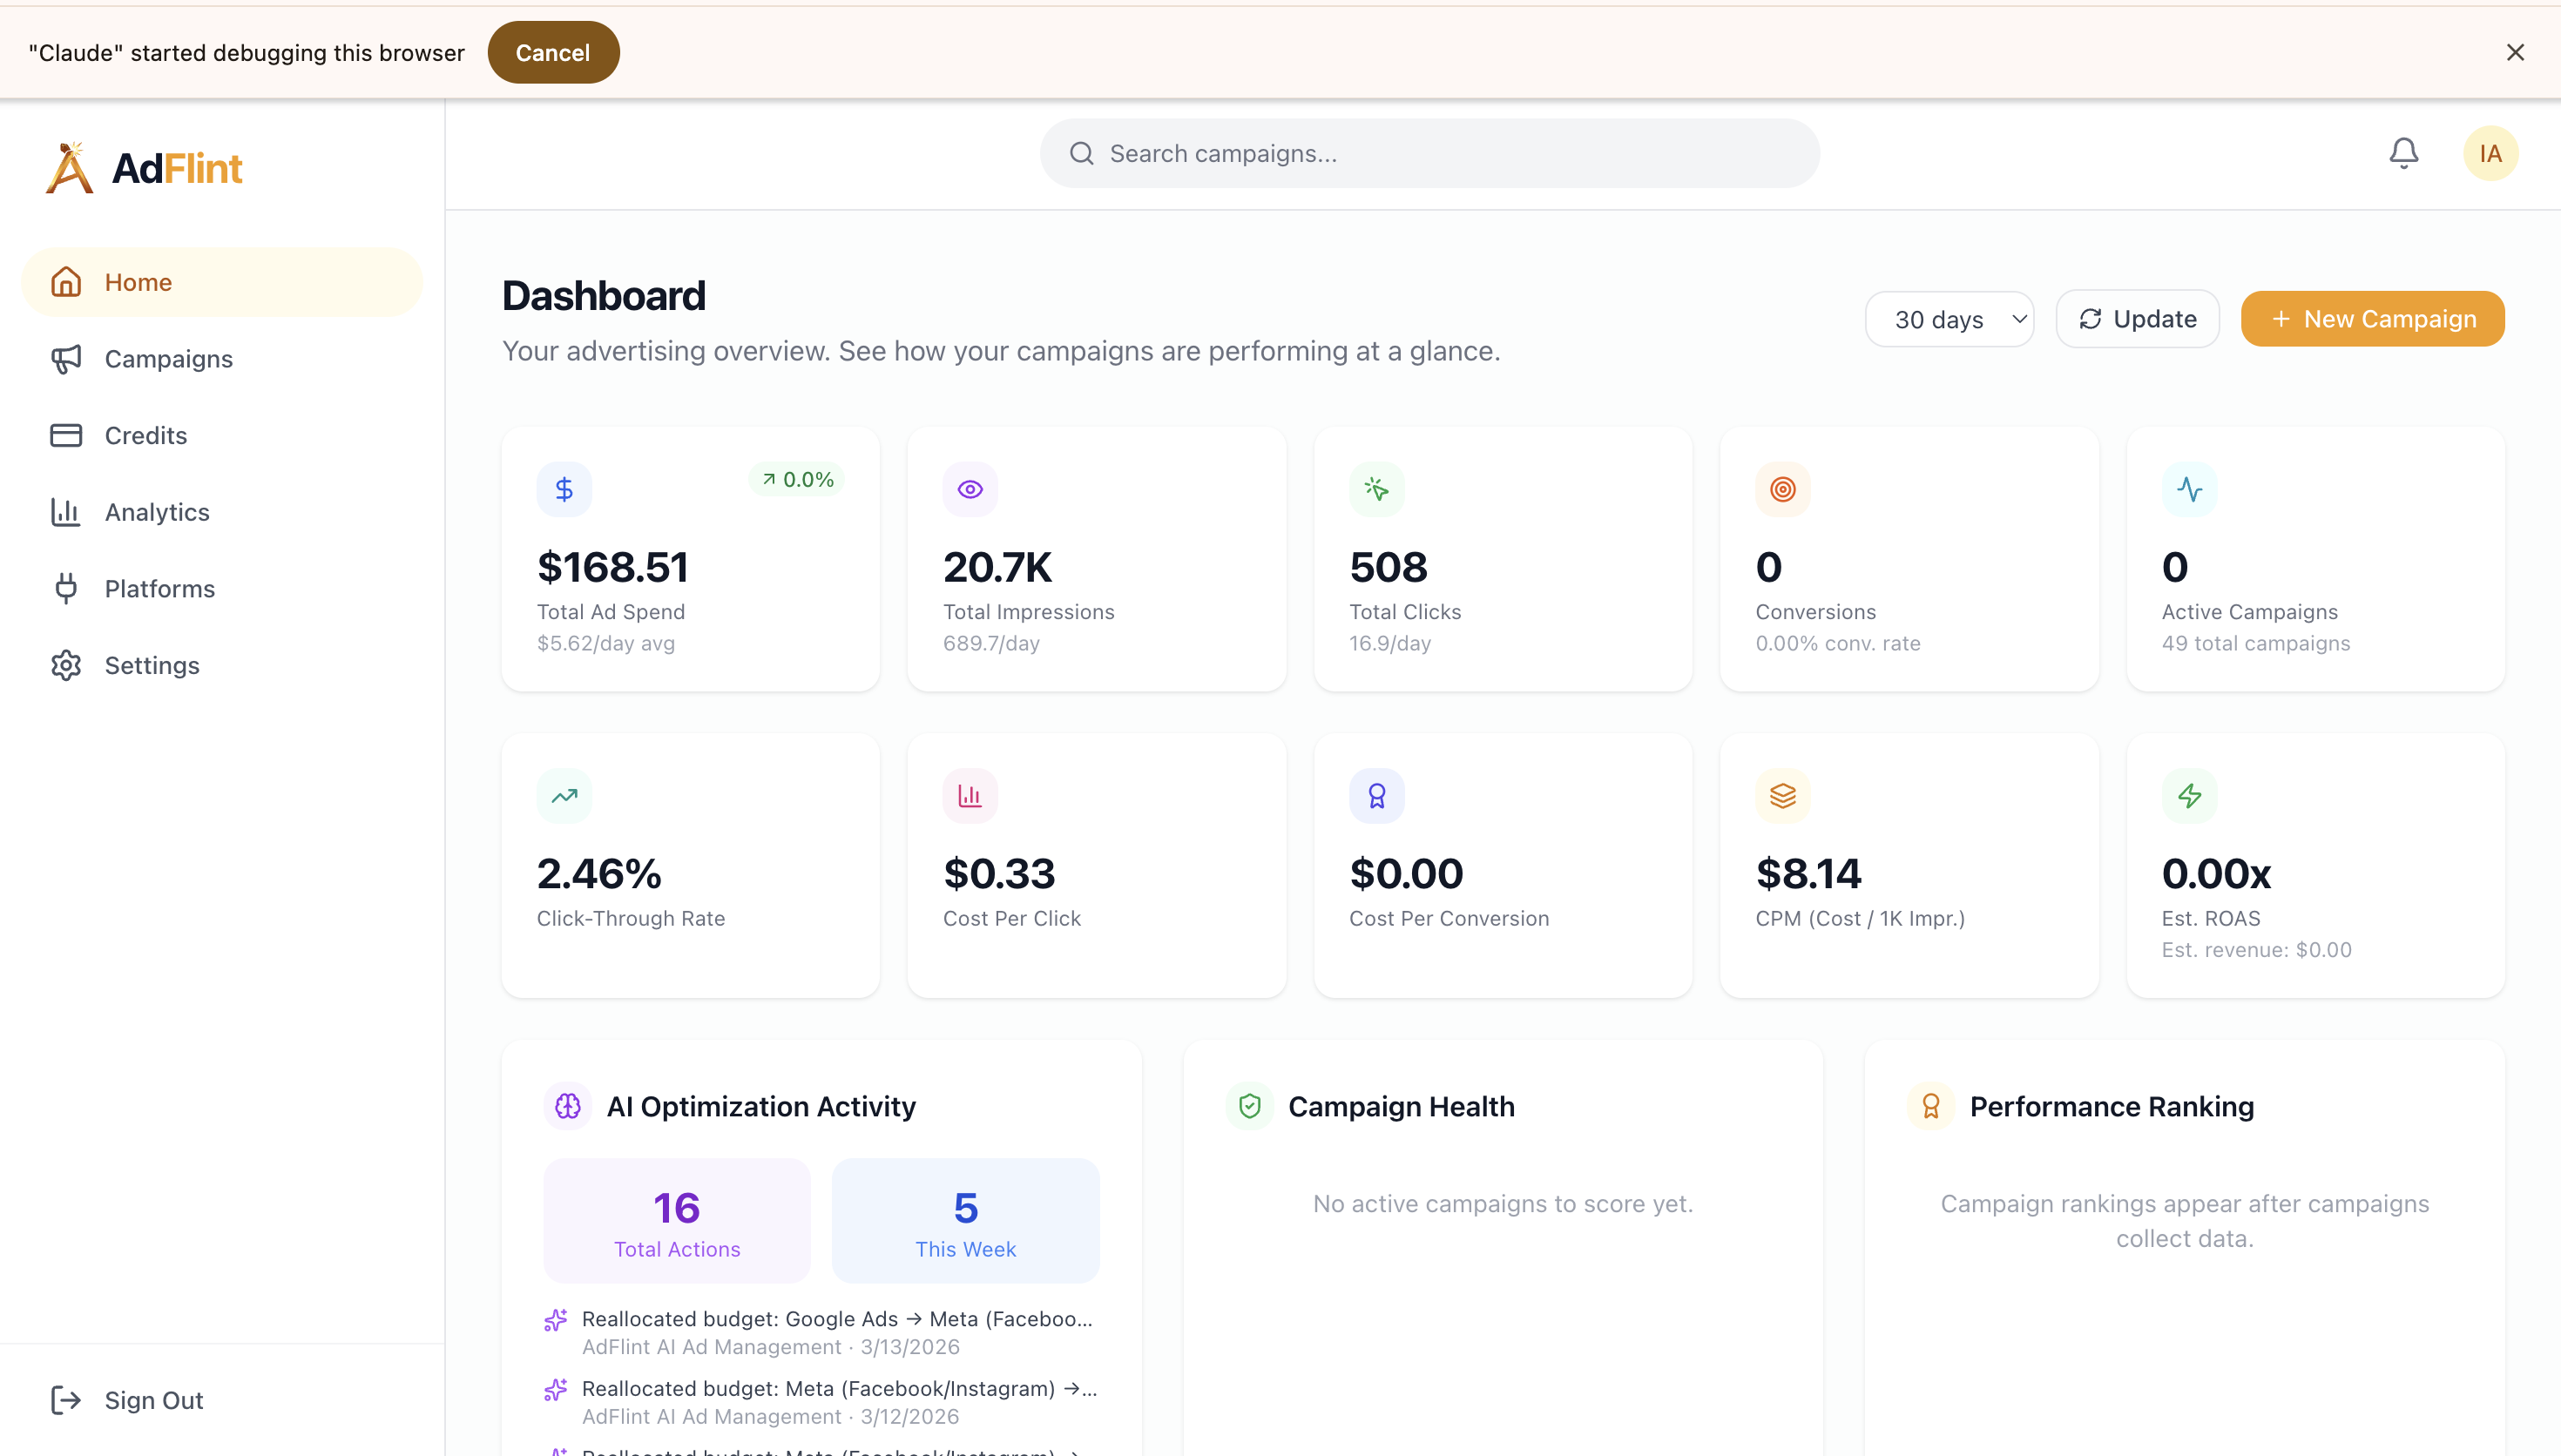Click the Dashboard page heading
The image size is (2561, 1456).
click(x=604, y=296)
